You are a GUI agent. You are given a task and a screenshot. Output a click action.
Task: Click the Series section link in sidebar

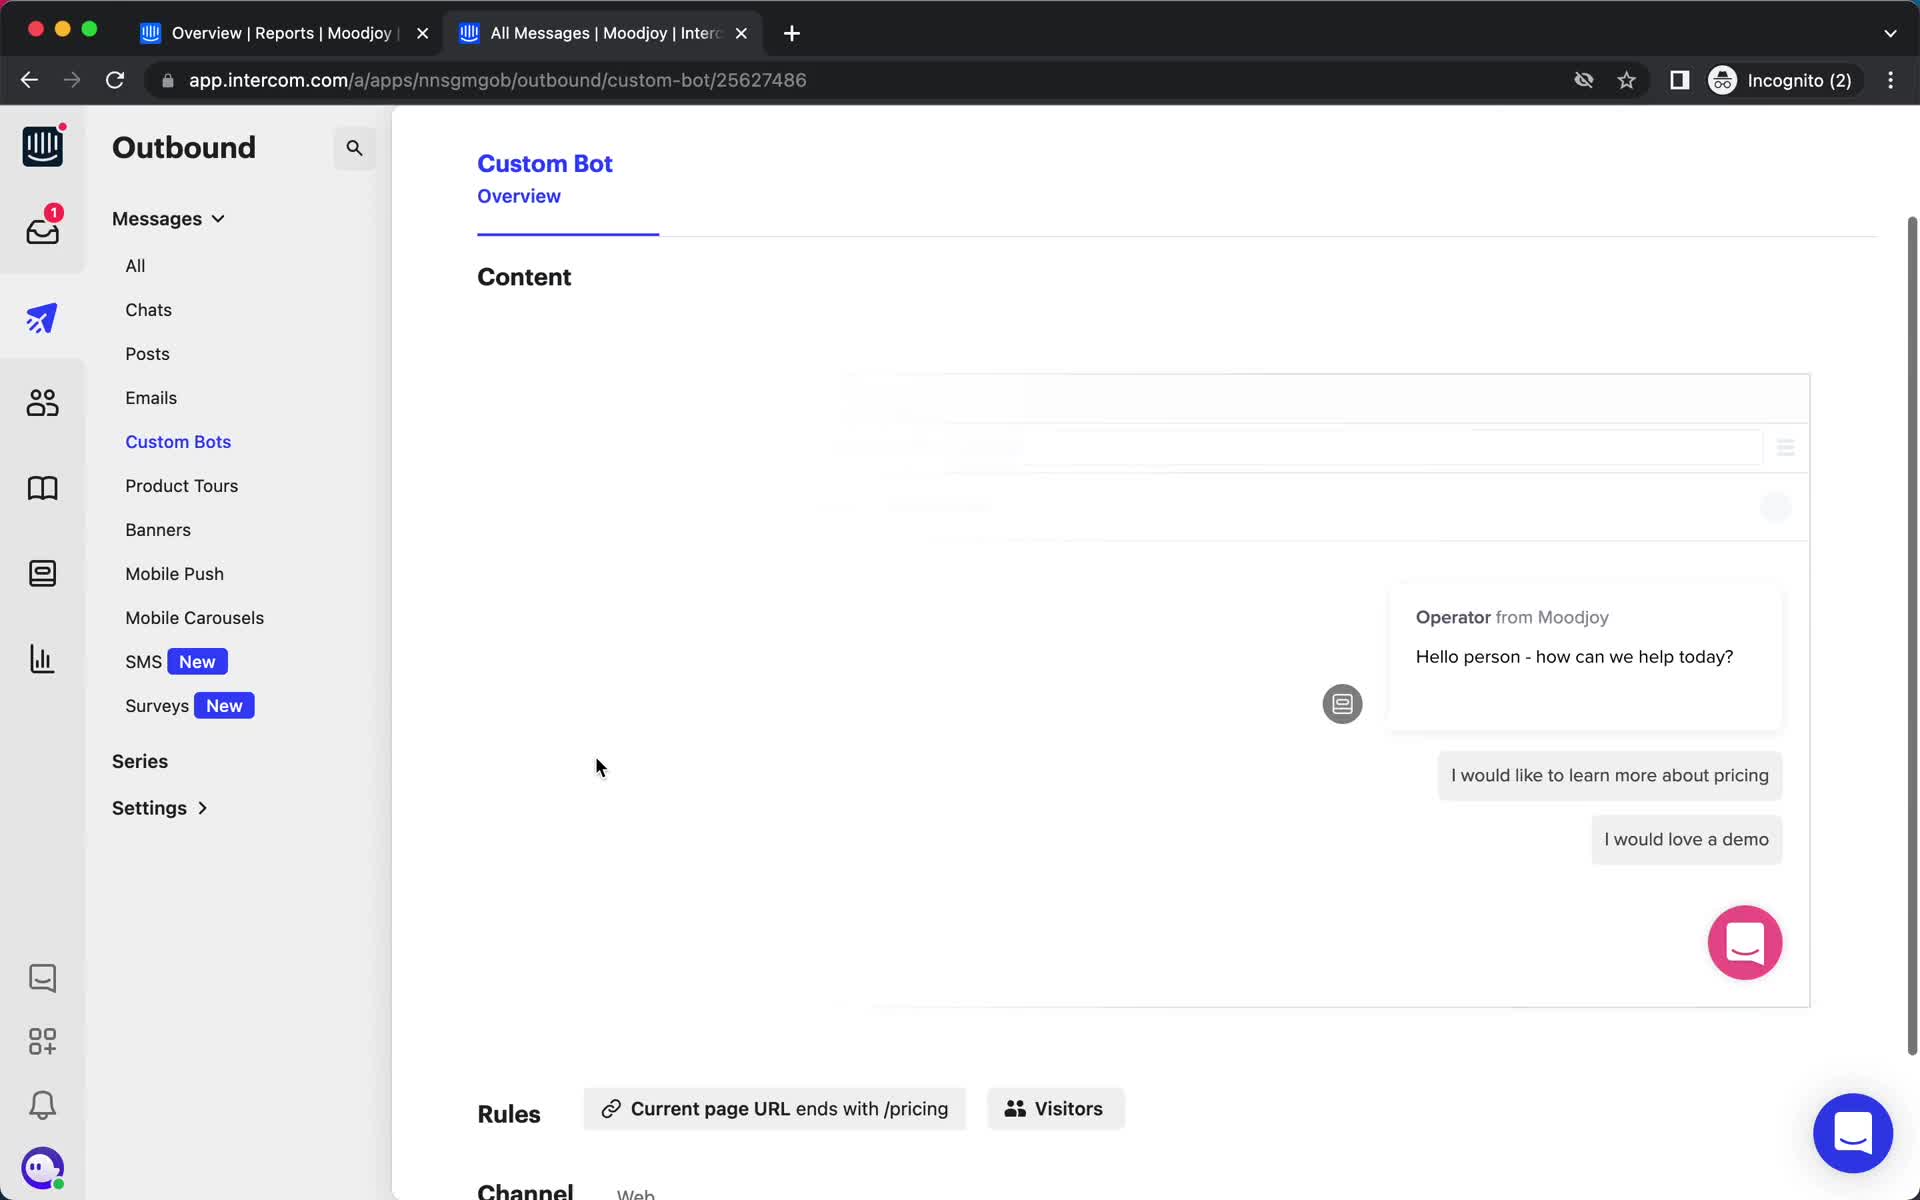click(140, 760)
